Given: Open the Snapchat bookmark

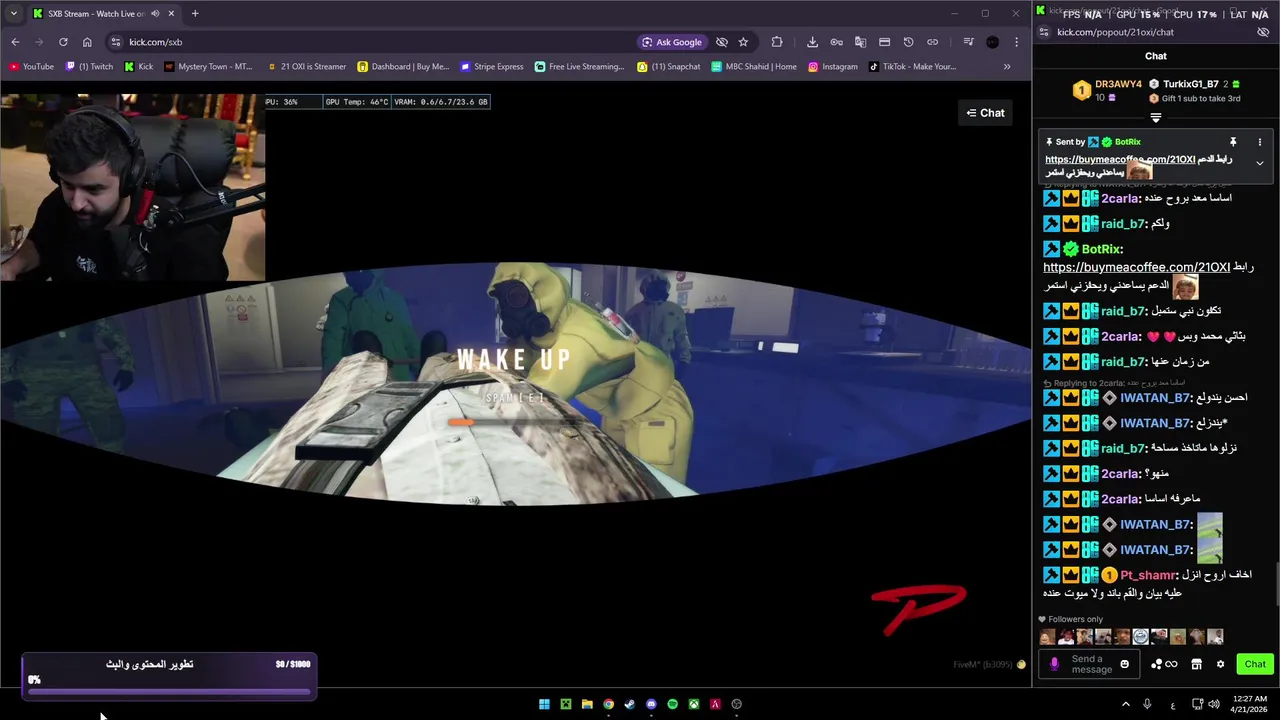Looking at the screenshot, I should click(669, 67).
